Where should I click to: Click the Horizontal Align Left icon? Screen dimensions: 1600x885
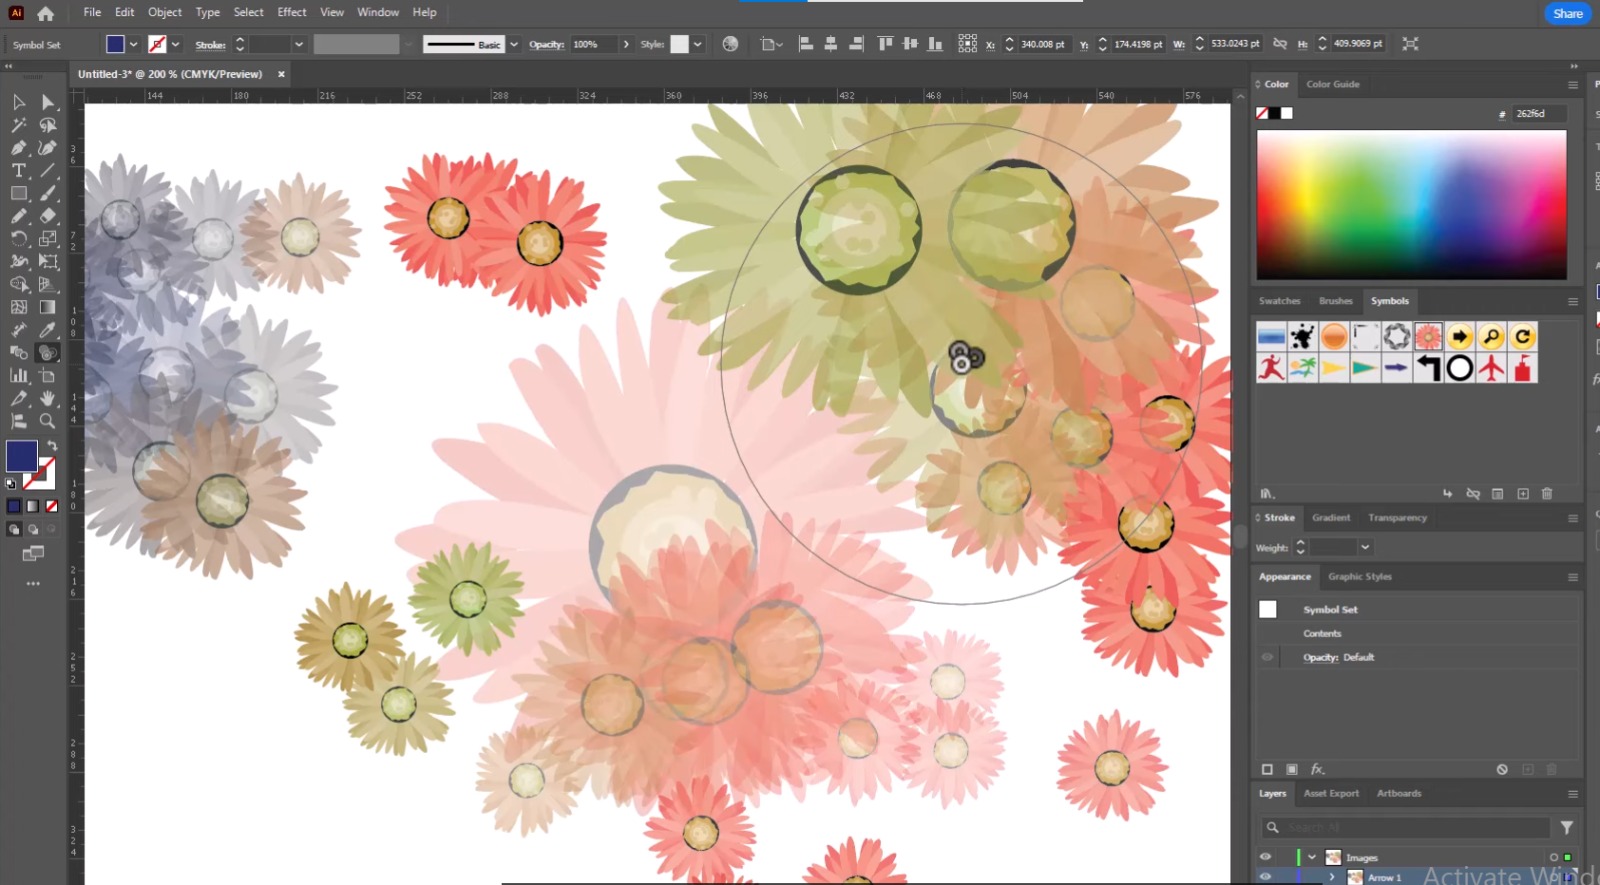pos(806,44)
